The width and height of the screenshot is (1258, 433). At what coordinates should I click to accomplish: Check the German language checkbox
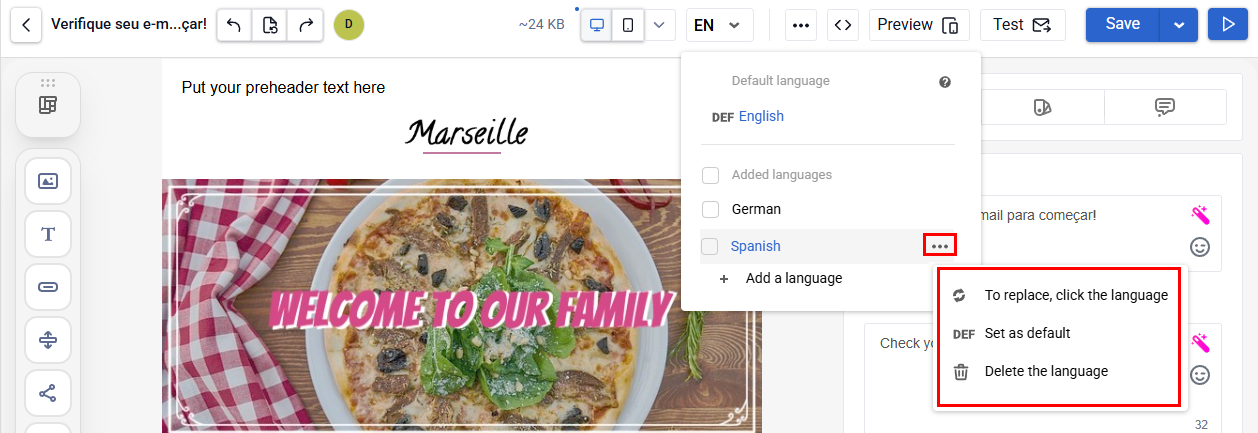(x=710, y=209)
